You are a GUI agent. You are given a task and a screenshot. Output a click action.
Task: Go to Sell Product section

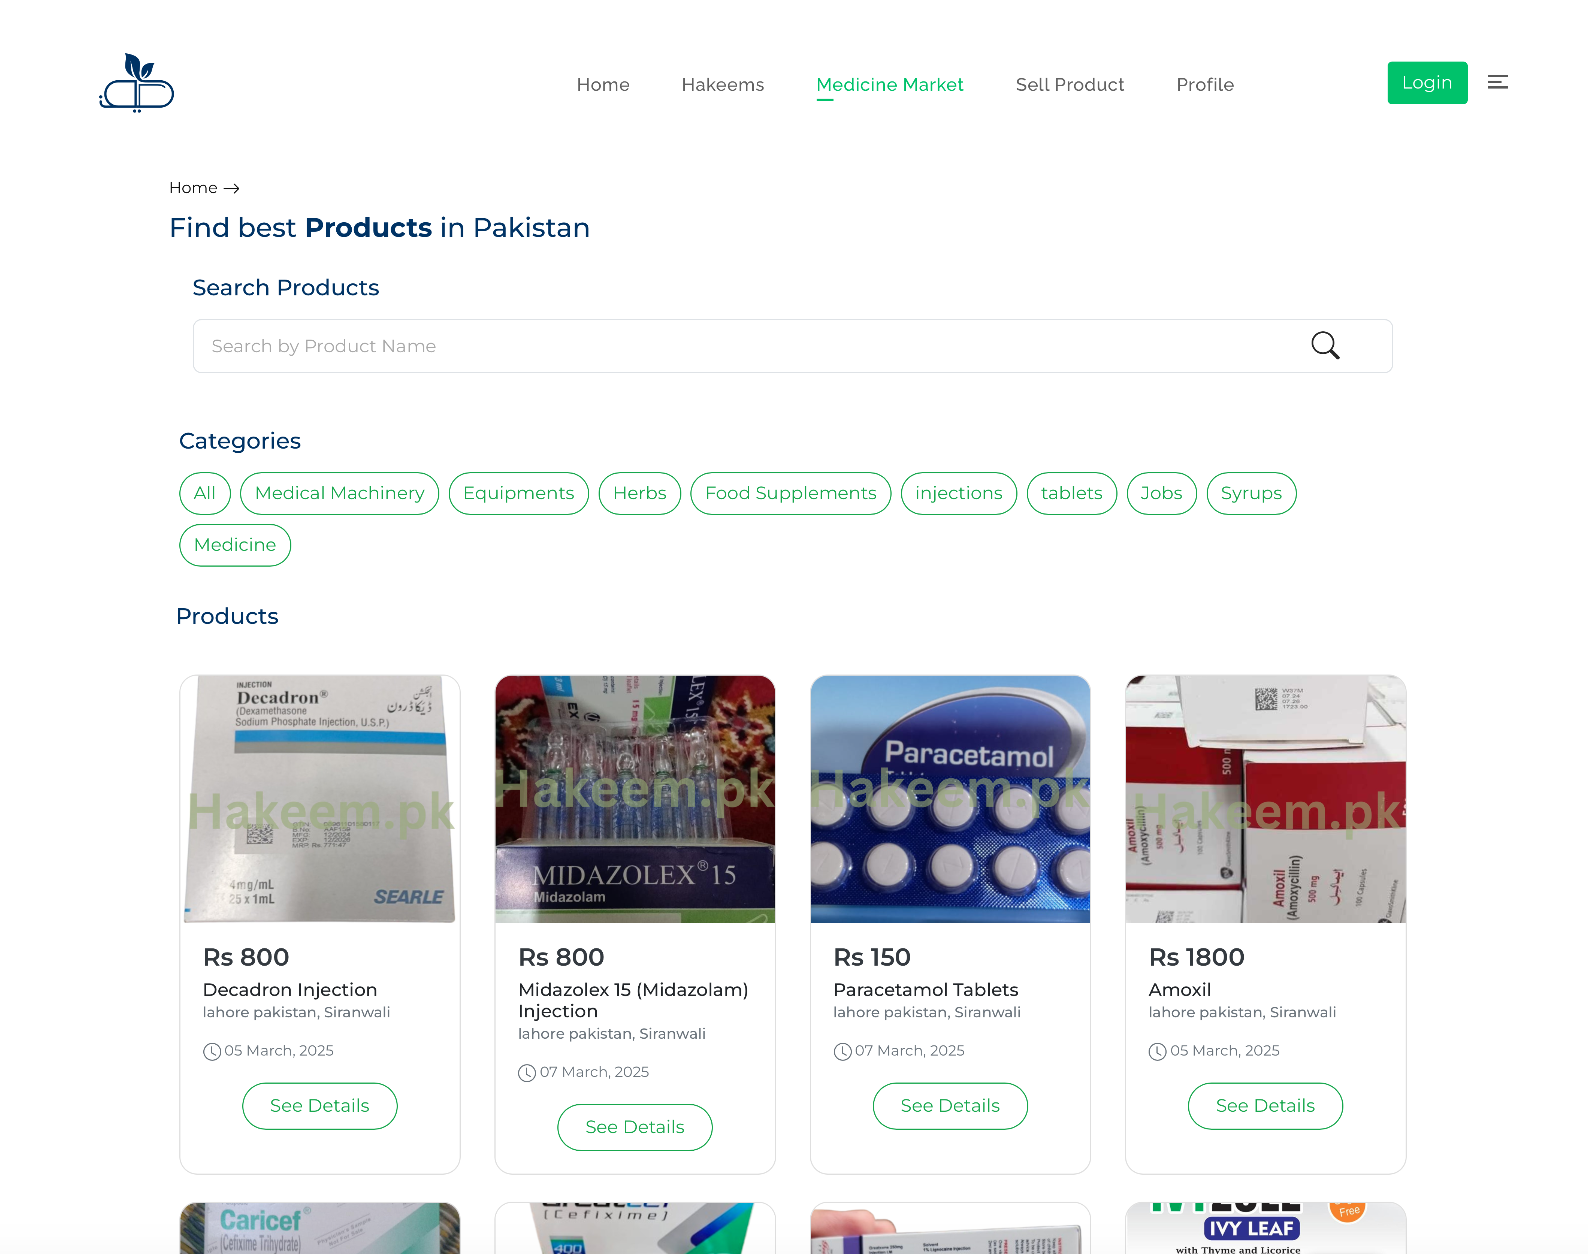coord(1070,85)
